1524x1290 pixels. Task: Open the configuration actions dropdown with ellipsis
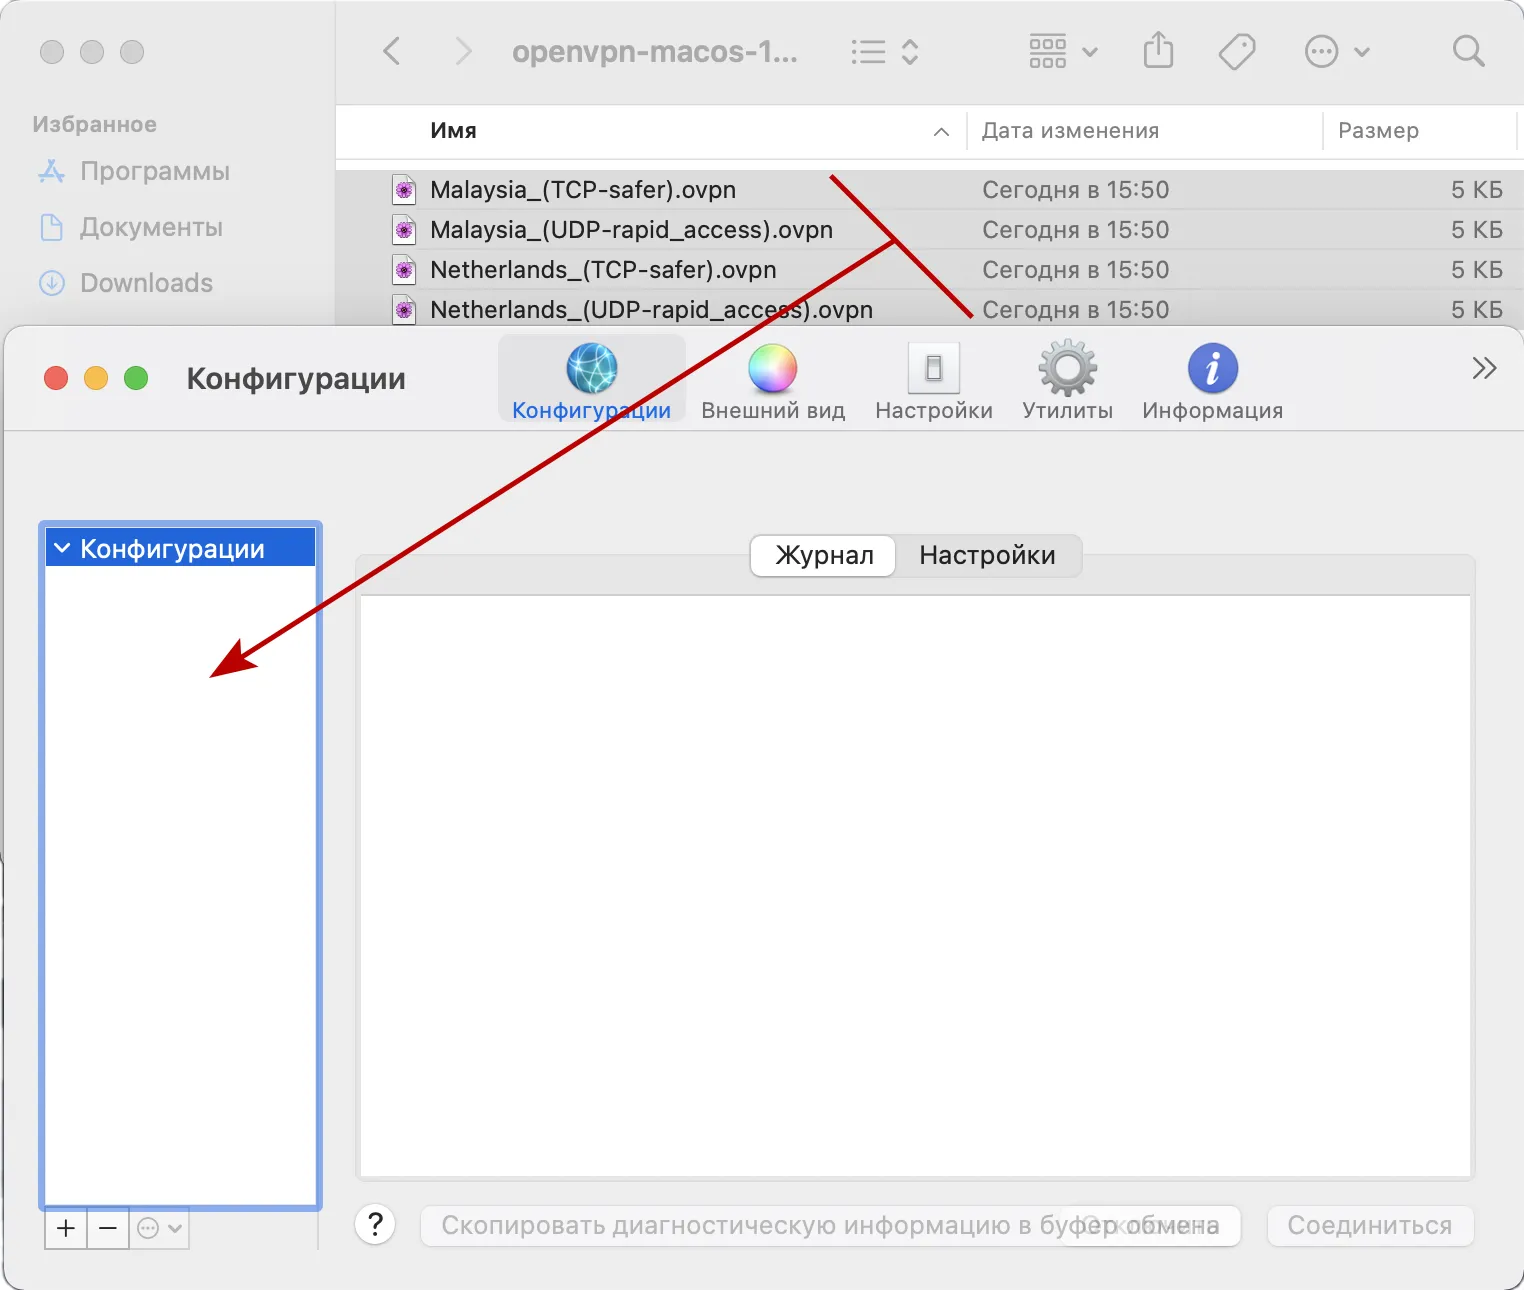pos(159,1228)
